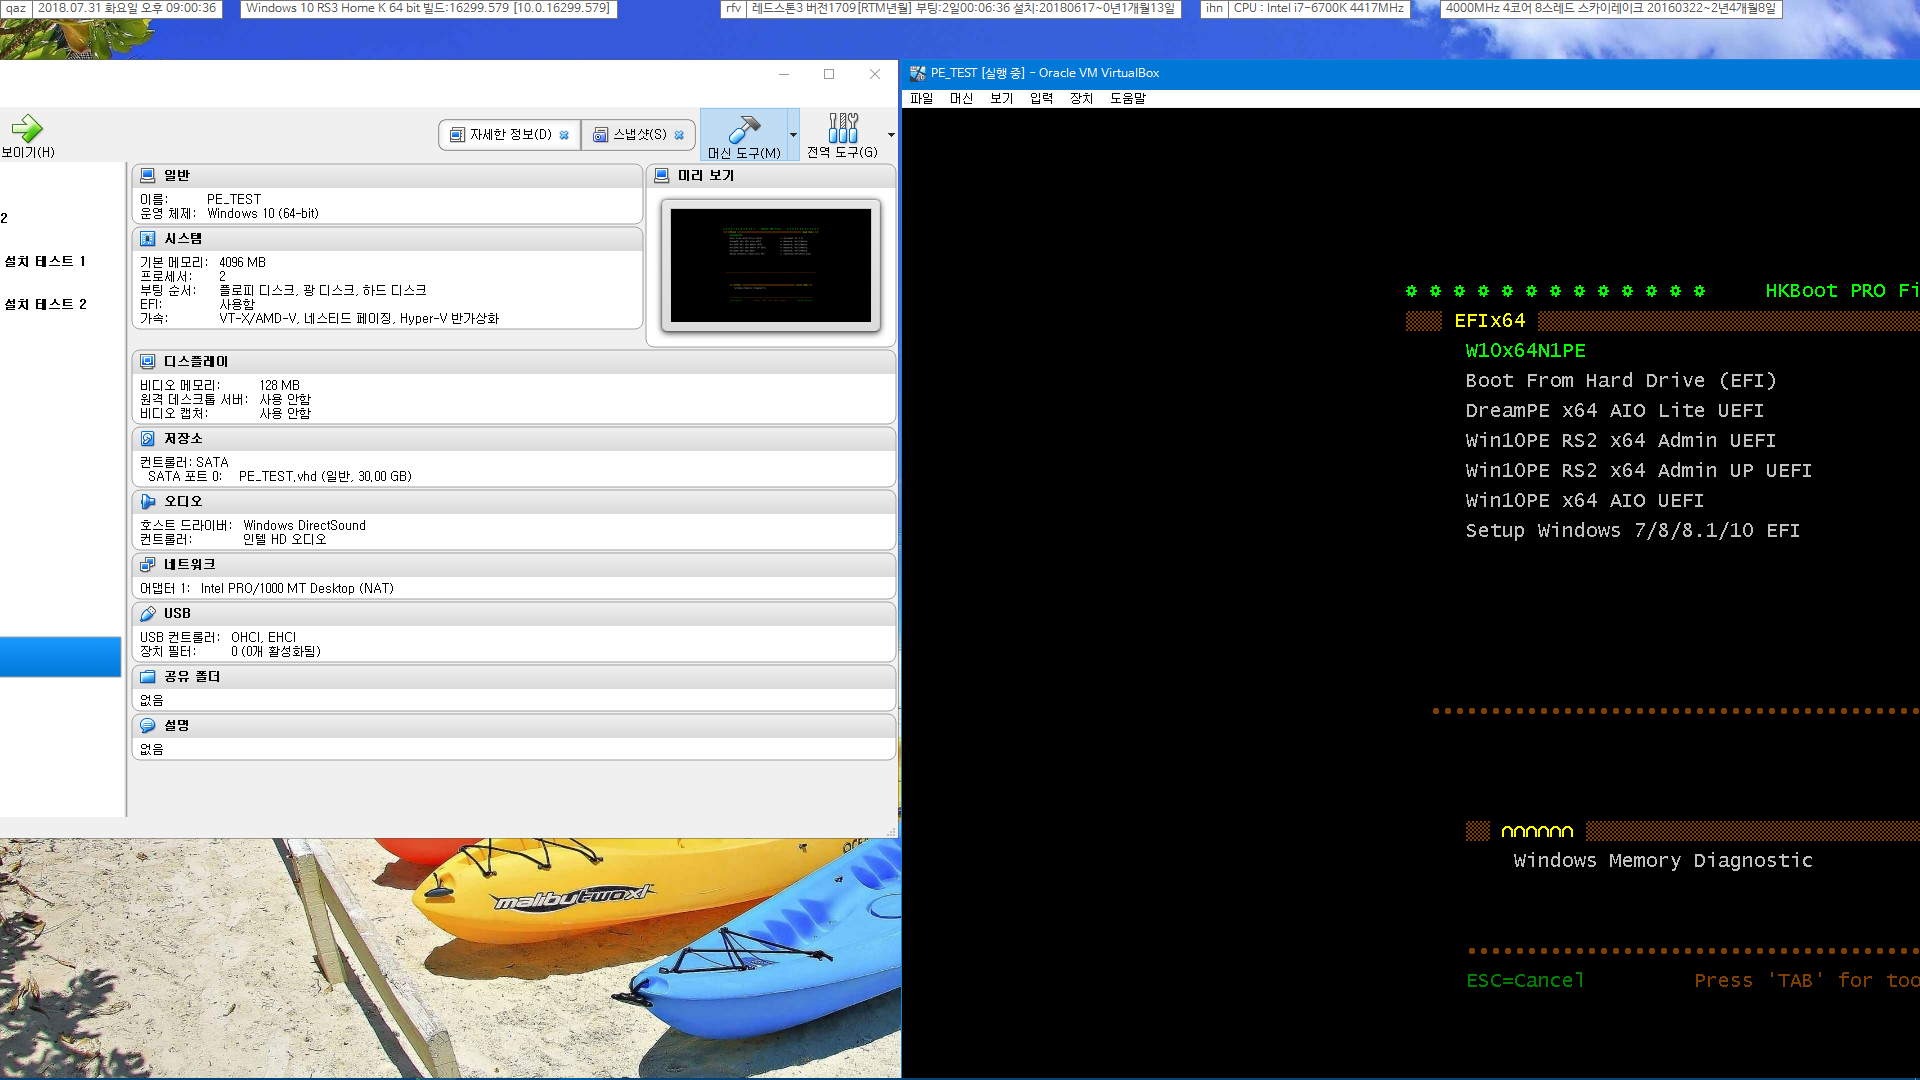Image resolution: width=1920 pixels, height=1080 pixels.
Task: Open the General (일반) settings heading
Action: coord(177,175)
